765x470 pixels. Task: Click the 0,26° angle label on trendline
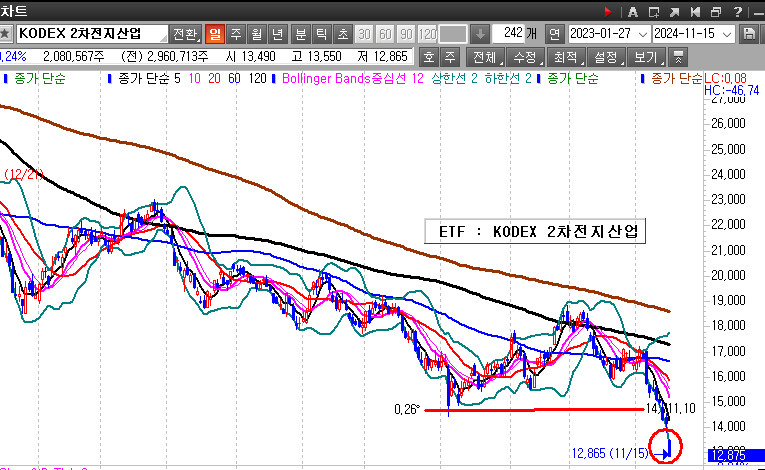tap(407, 409)
